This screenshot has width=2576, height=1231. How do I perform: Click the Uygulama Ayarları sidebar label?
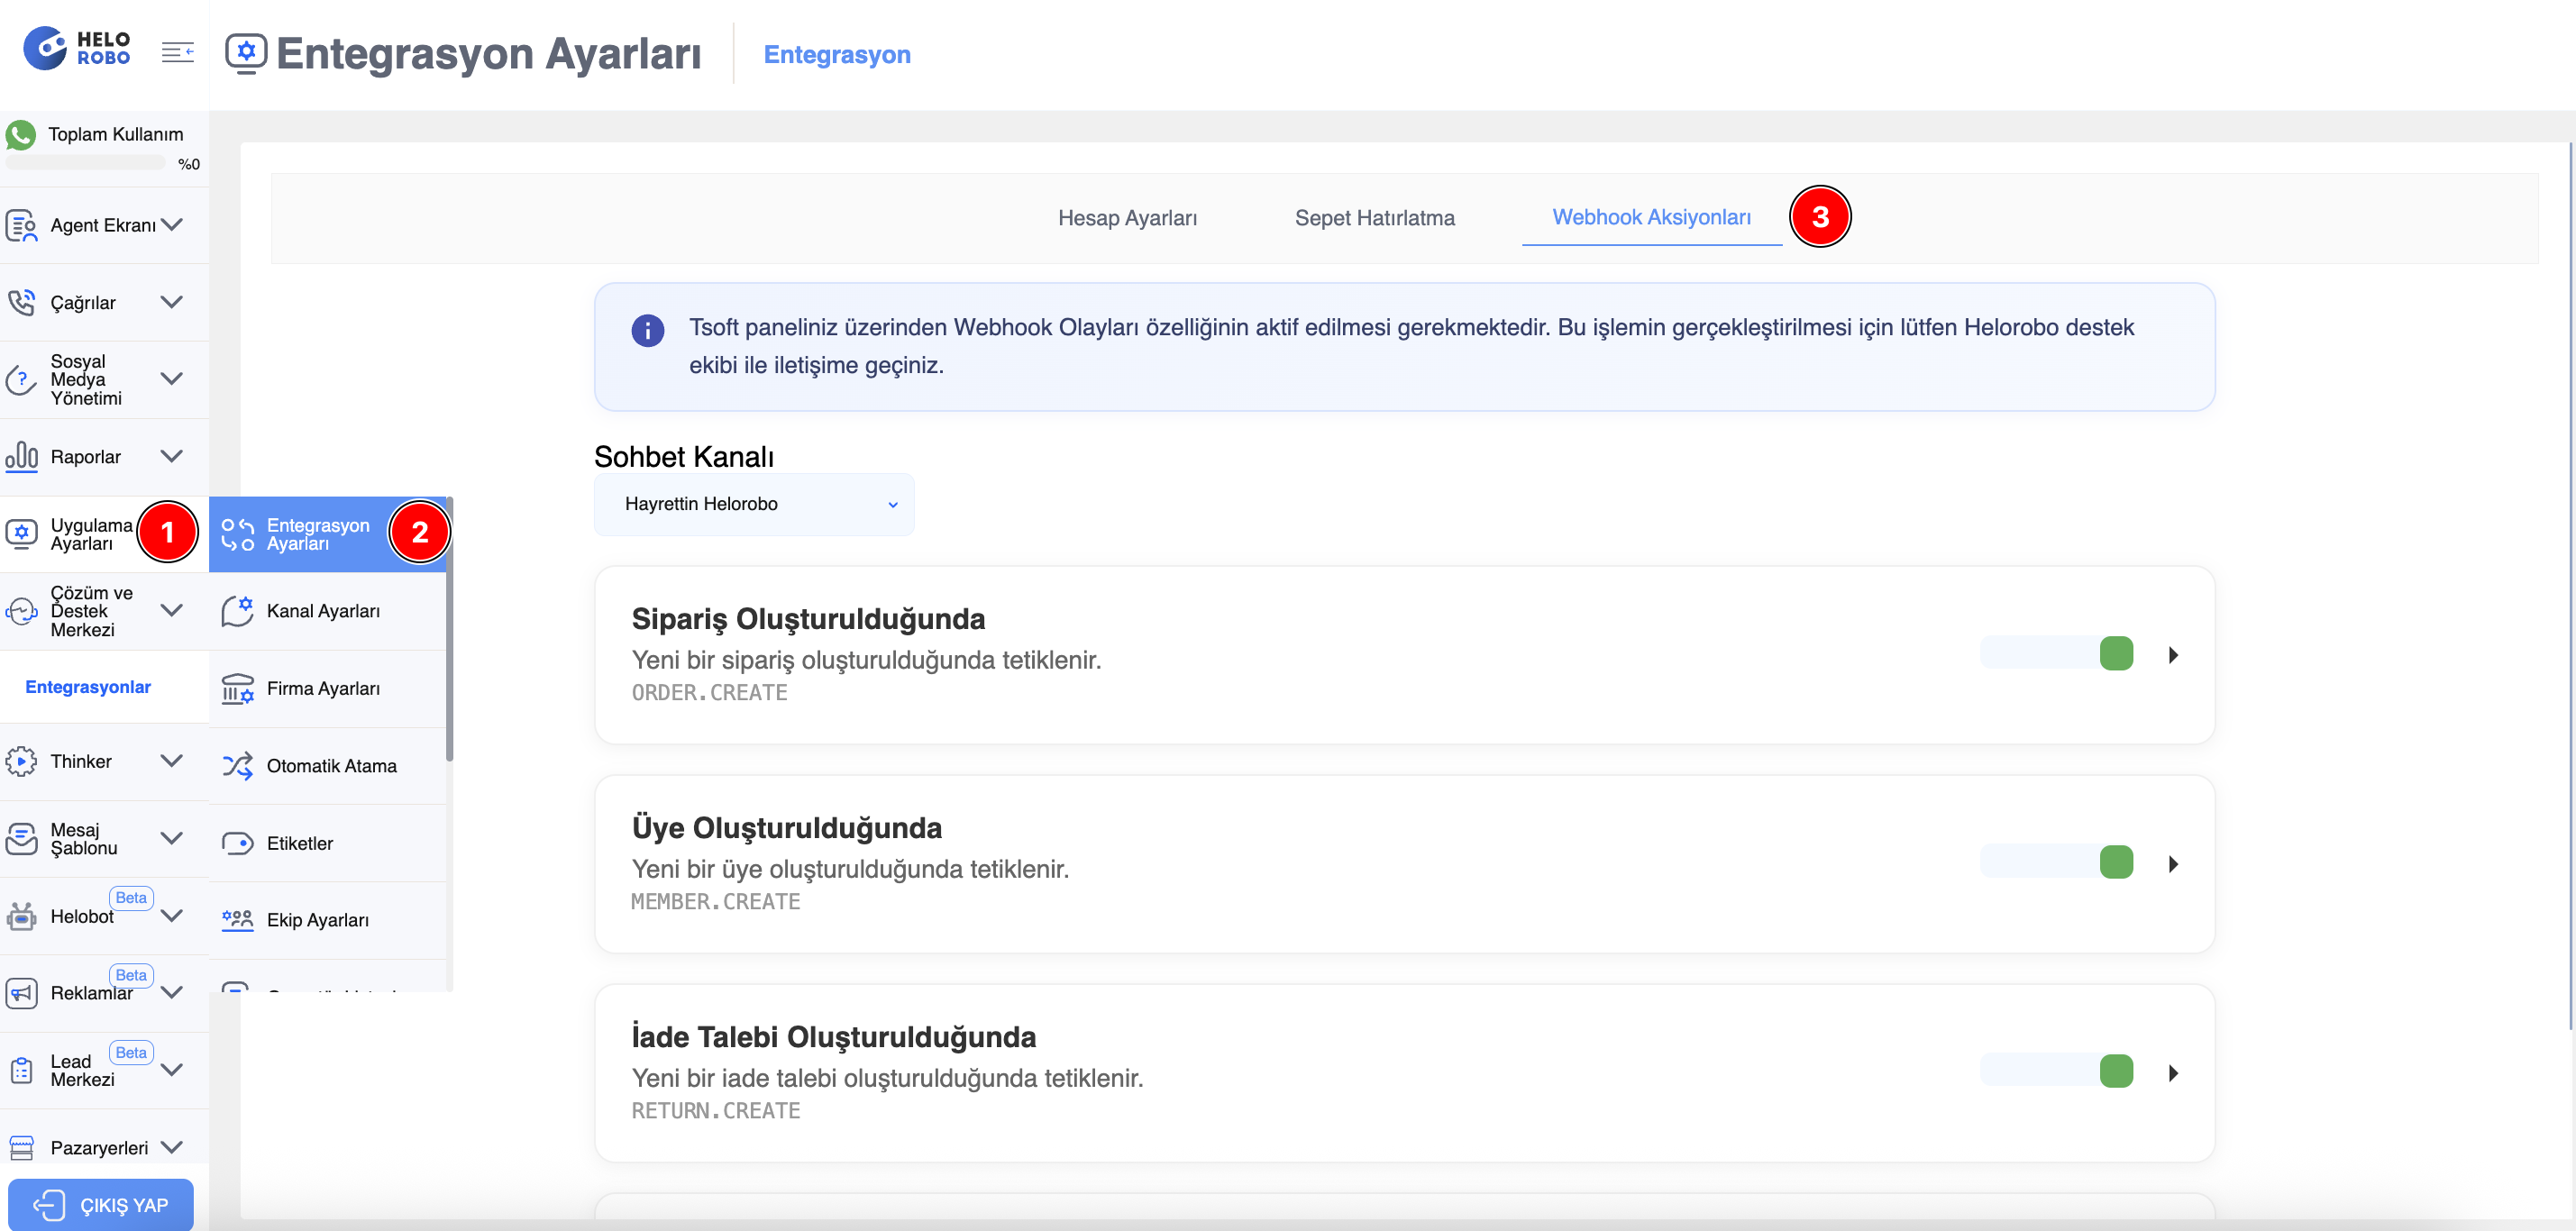click(x=91, y=534)
